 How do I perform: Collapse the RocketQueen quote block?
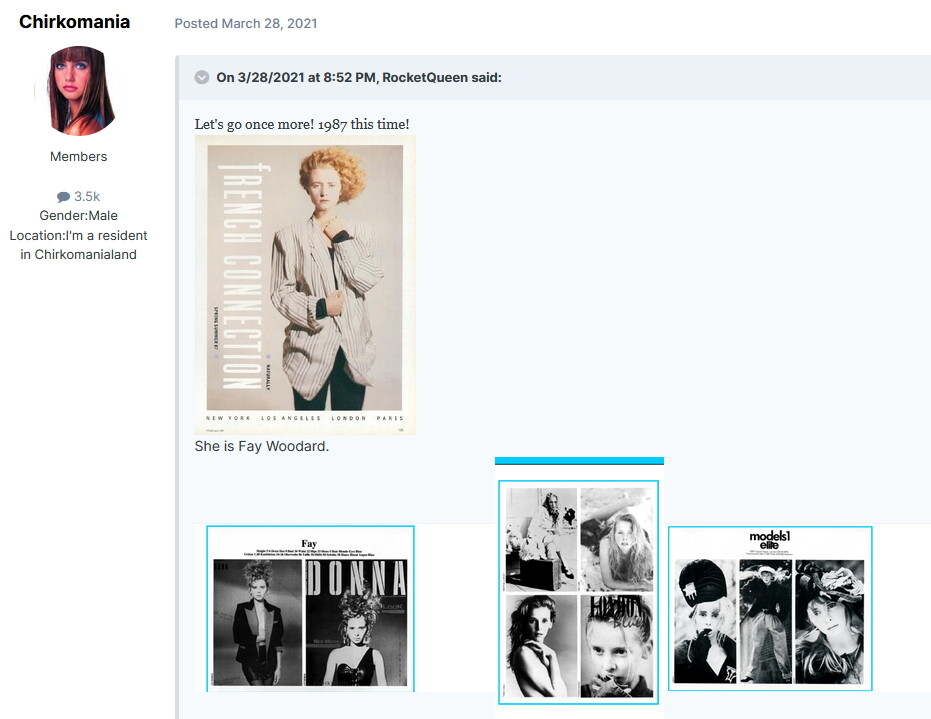point(202,77)
